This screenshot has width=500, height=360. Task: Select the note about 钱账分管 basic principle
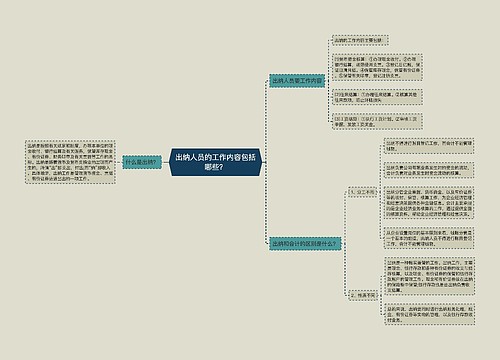(429, 238)
